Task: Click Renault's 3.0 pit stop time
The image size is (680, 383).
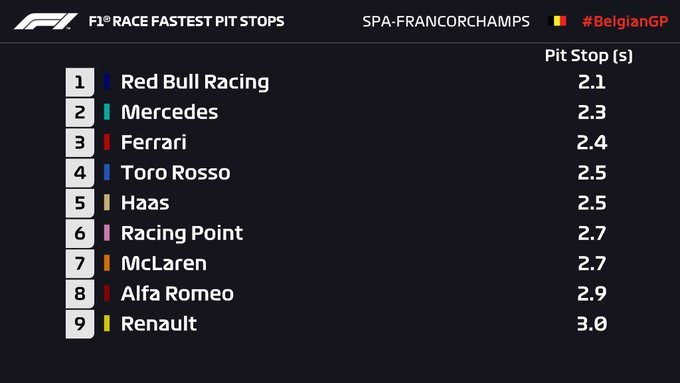Action: pos(592,324)
